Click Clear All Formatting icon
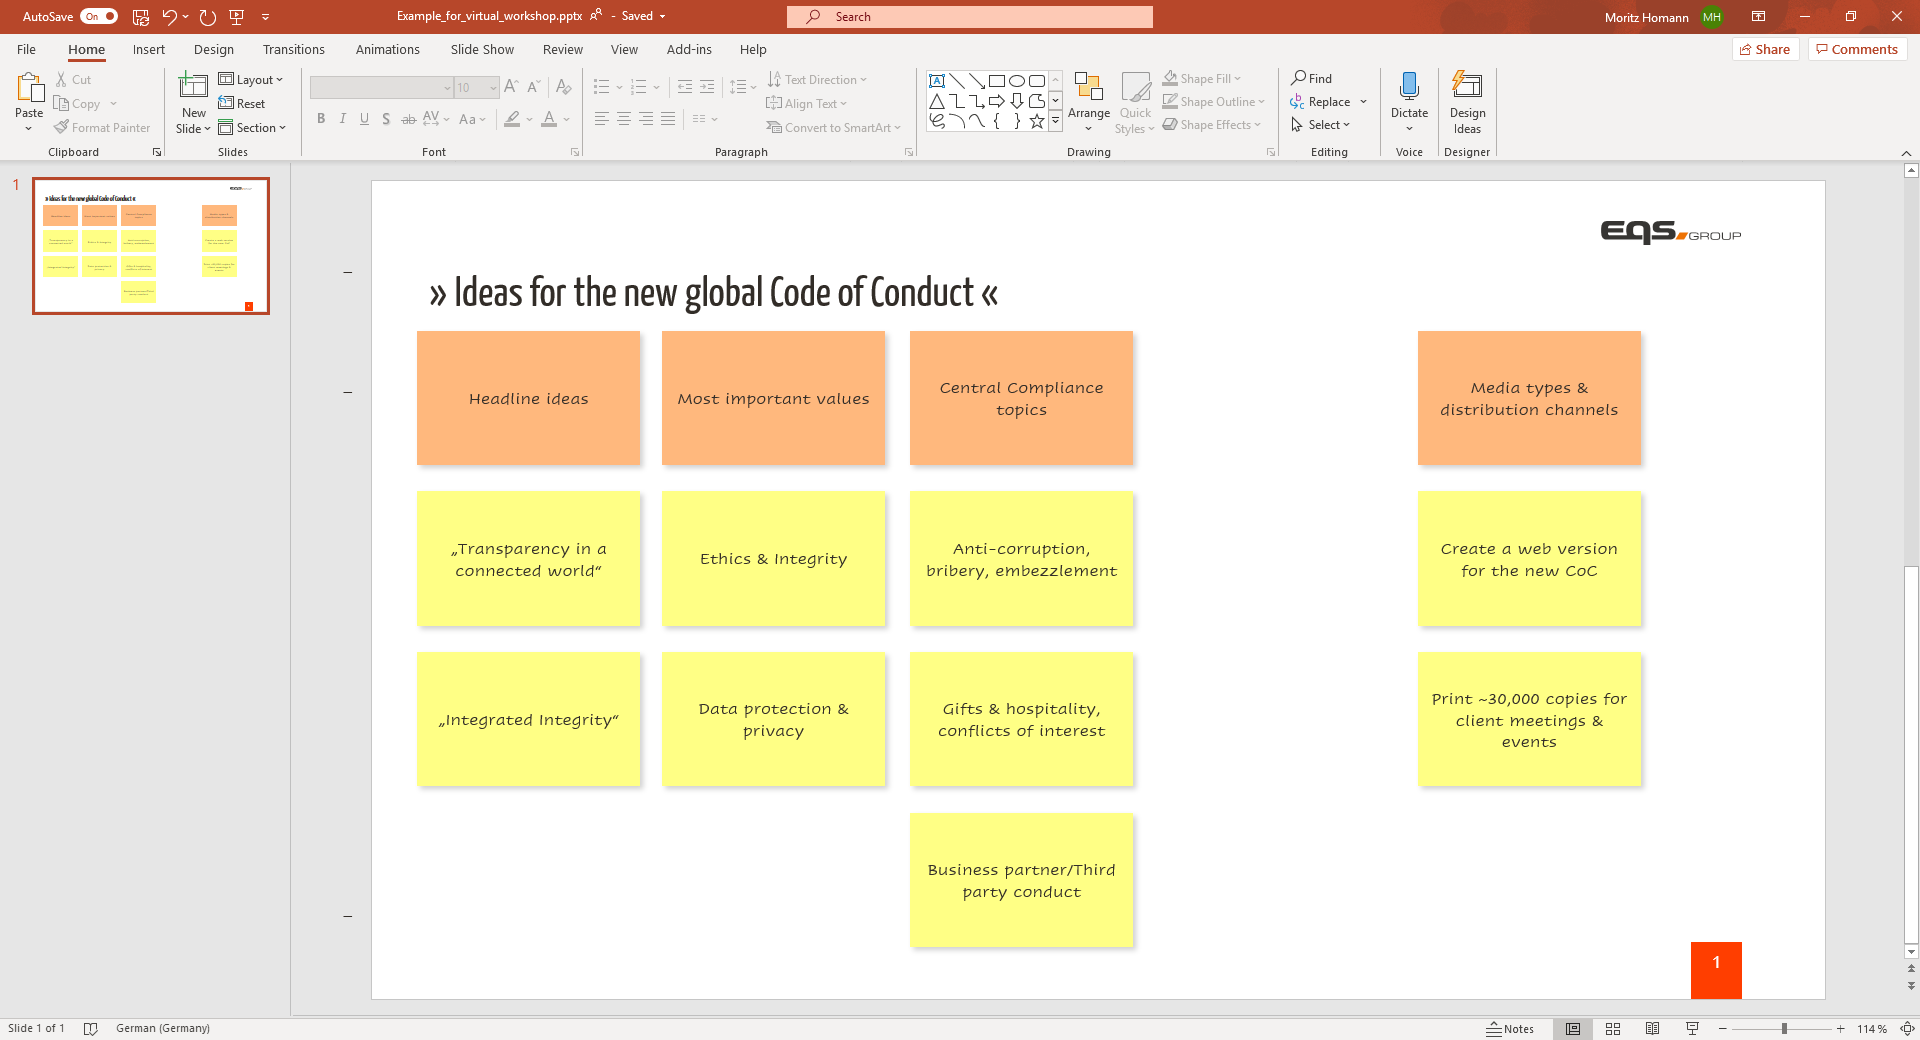The width and height of the screenshot is (1920, 1040). (564, 87)
